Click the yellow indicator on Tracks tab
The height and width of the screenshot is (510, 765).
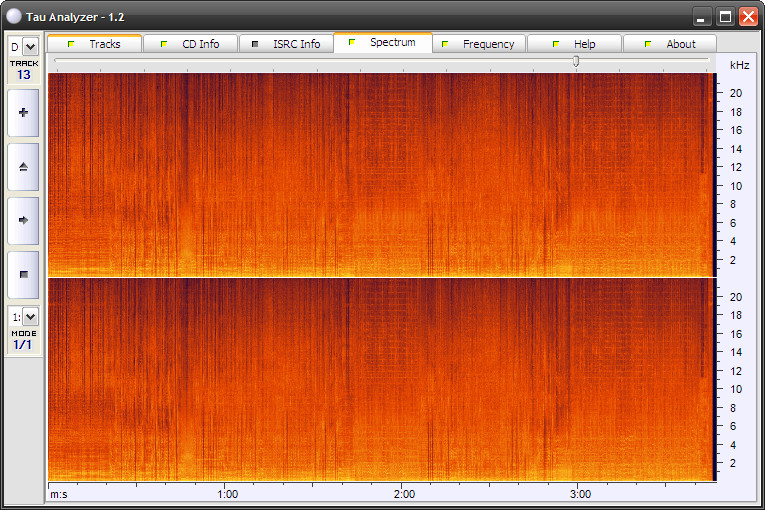pyautogui.click(x=70, y=44)
